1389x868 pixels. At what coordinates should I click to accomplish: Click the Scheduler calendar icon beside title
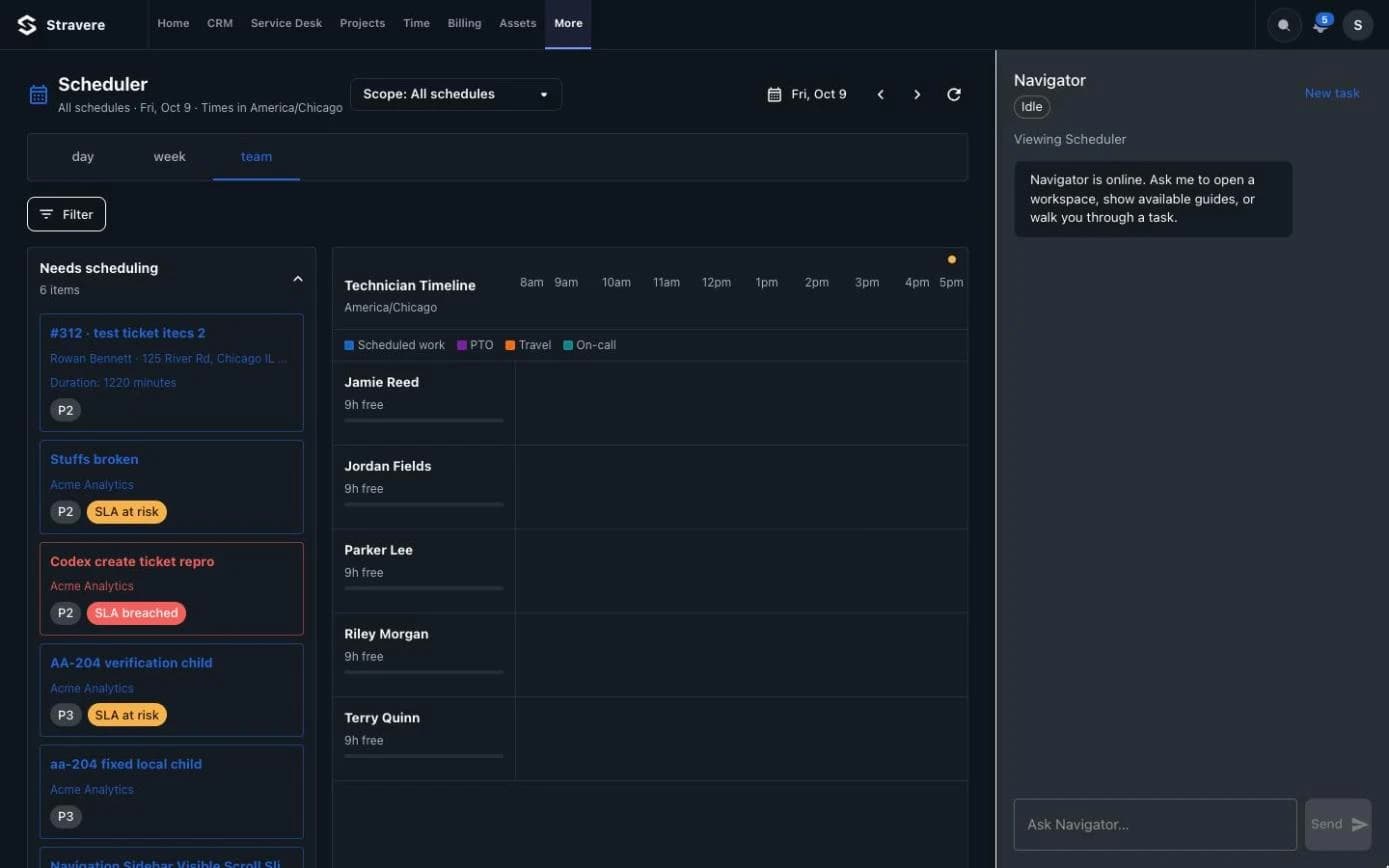(38, 95)
